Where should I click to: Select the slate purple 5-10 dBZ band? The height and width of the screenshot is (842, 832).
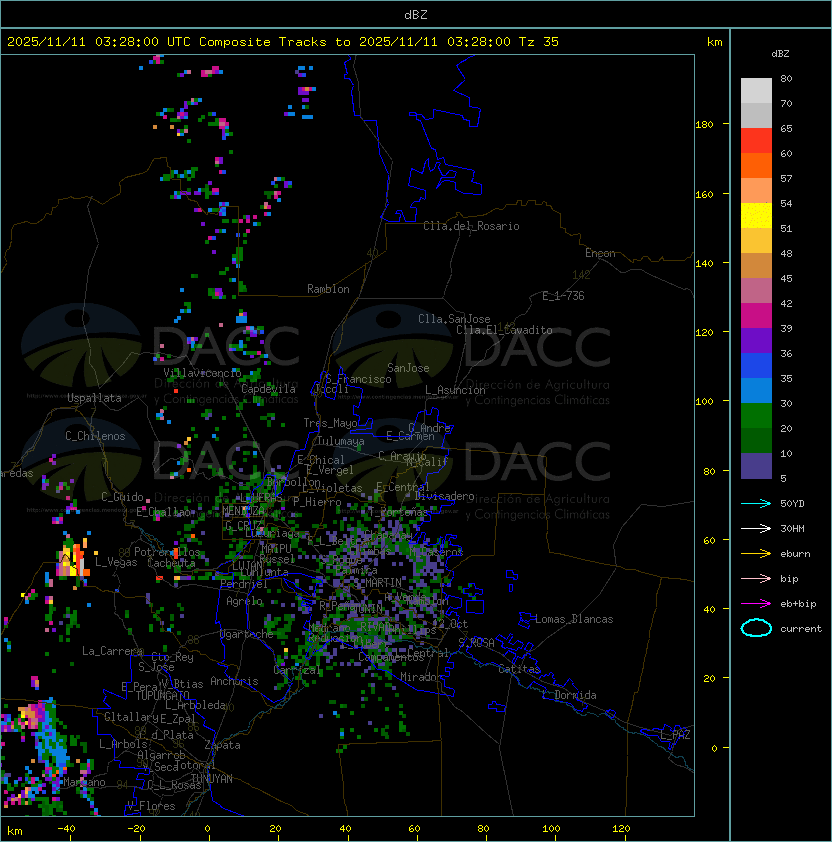(756, 466)
